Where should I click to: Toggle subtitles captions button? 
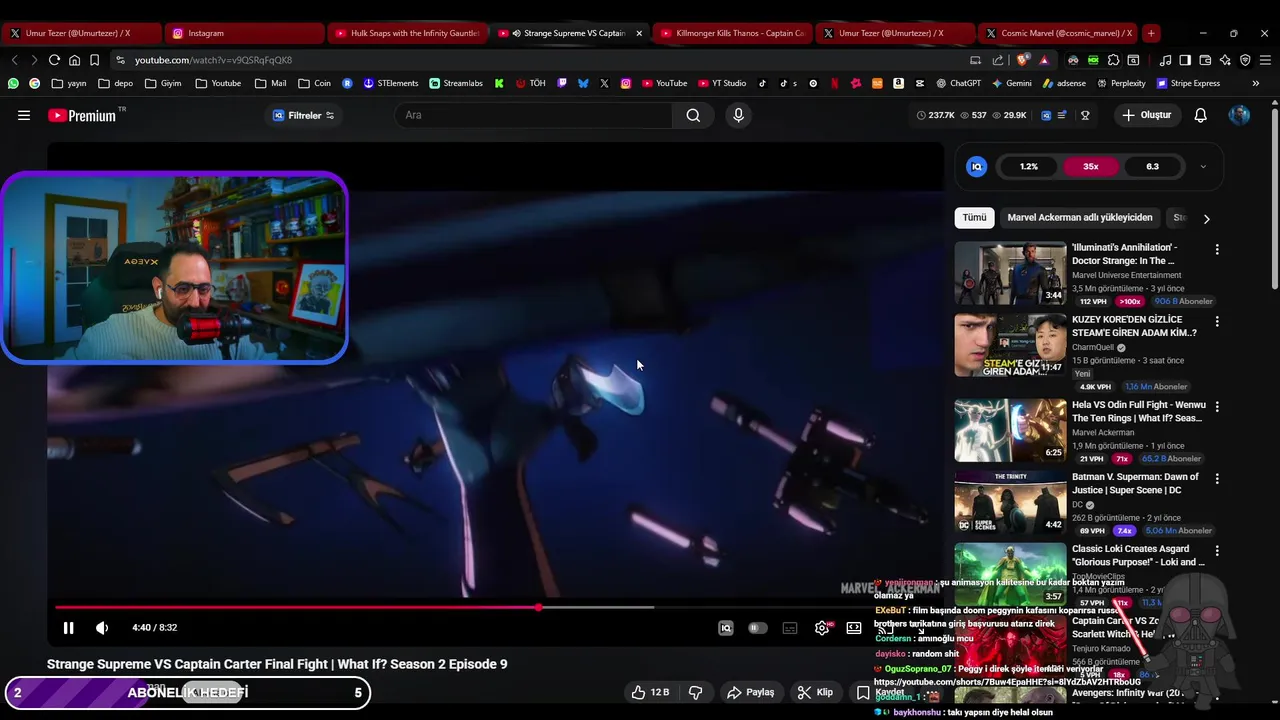pyautogui.click(x=790, y=628)
